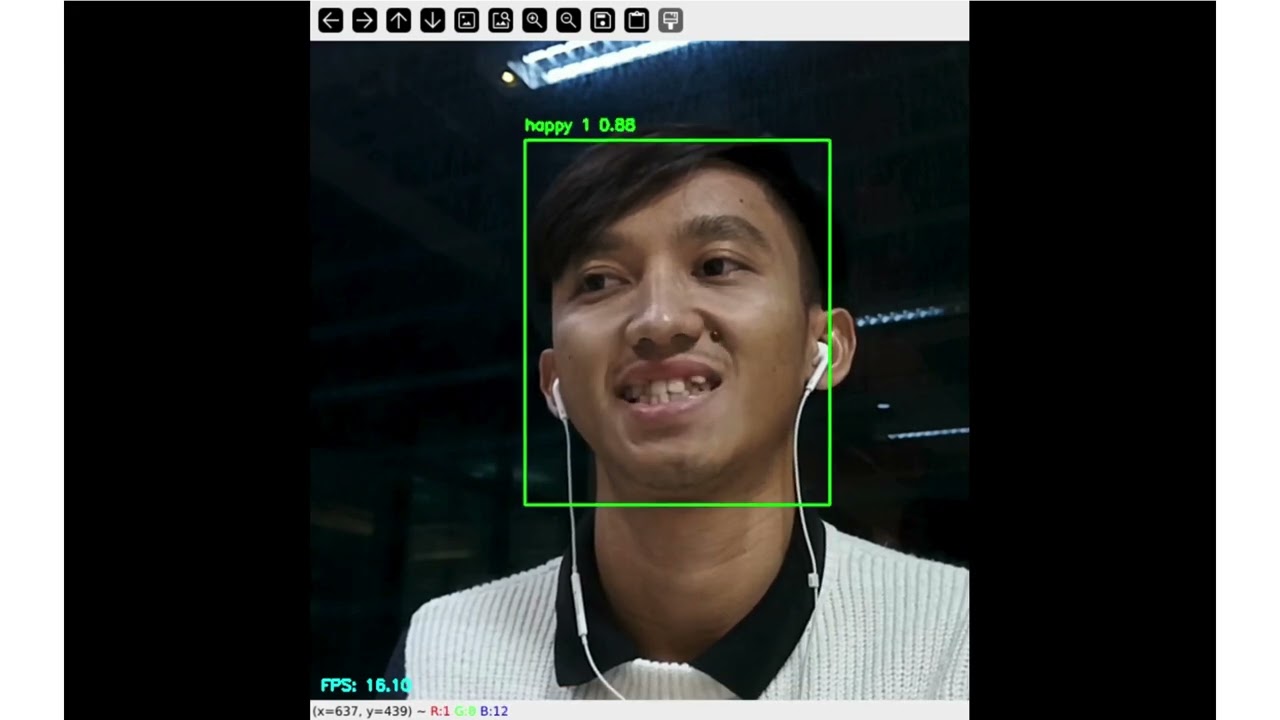This screenshot has height=720, width=1280.
Task: Open the display properties paintbrush icon
Action: pyautogui.click(x=671, y=20)
